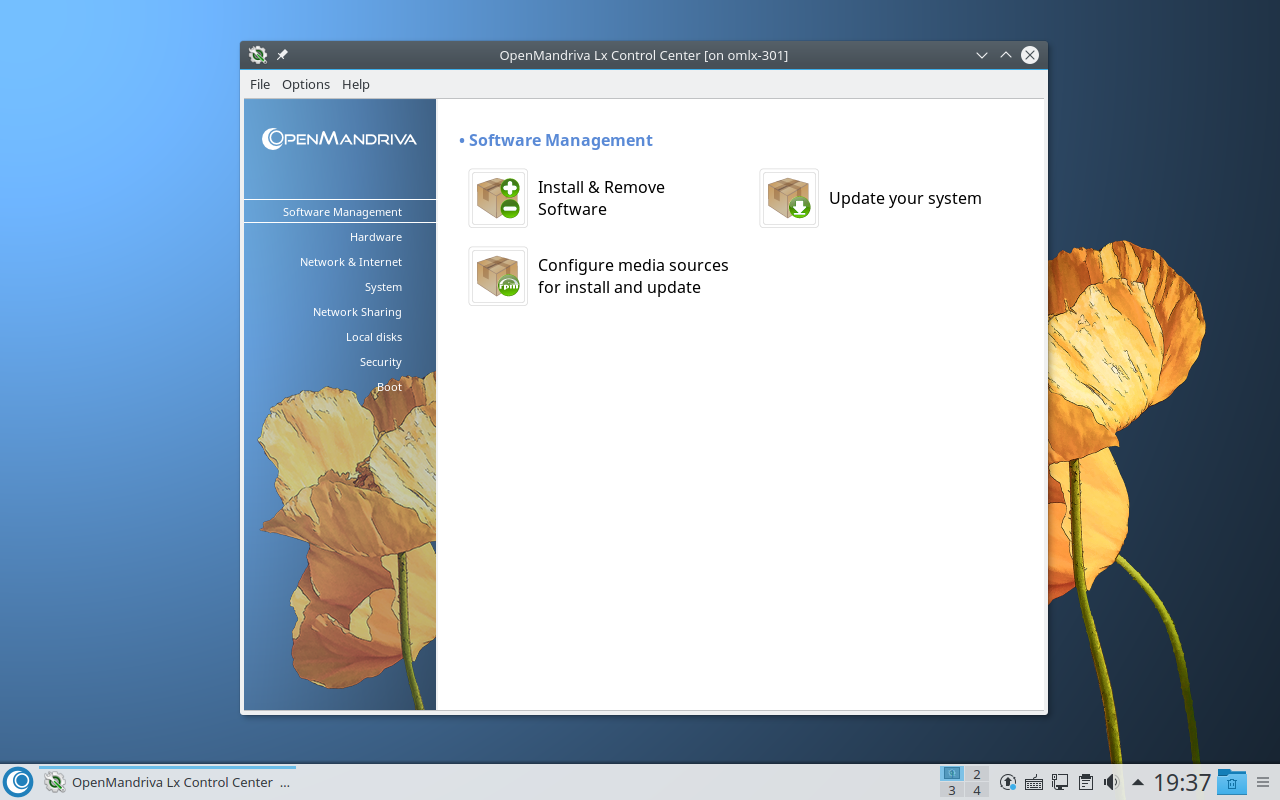Screen dimensions: 1280x800
Task: Open the Help menu
Action: (356, 84)
